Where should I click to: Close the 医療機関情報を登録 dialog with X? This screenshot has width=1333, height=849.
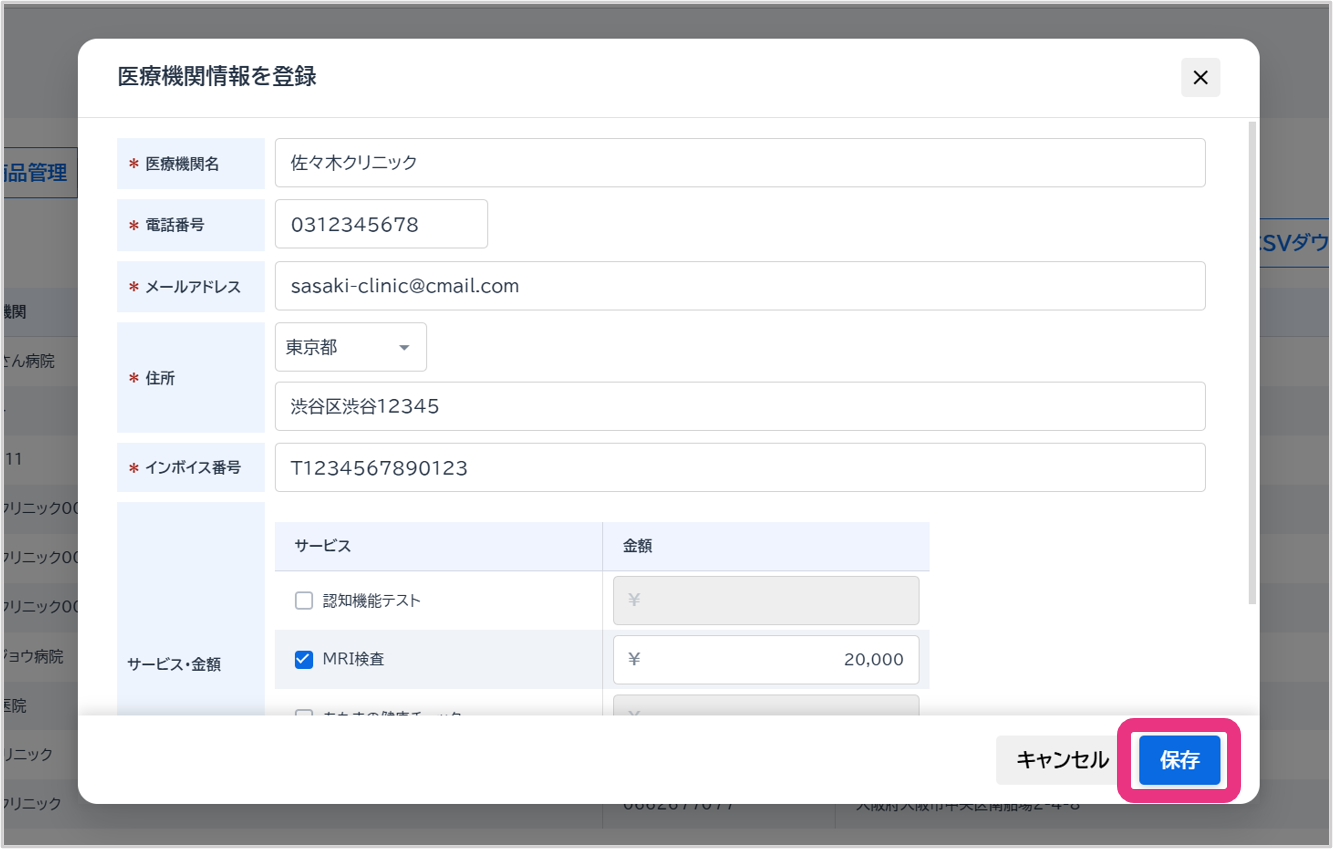point(1200,77)
